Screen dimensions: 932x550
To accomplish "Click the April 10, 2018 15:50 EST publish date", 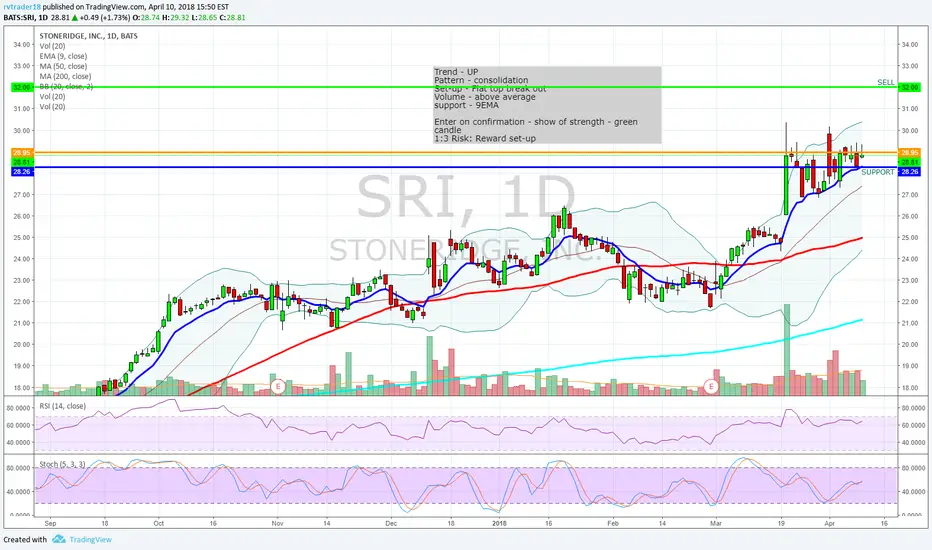I will pyautogui.click(x=187, y=7).
